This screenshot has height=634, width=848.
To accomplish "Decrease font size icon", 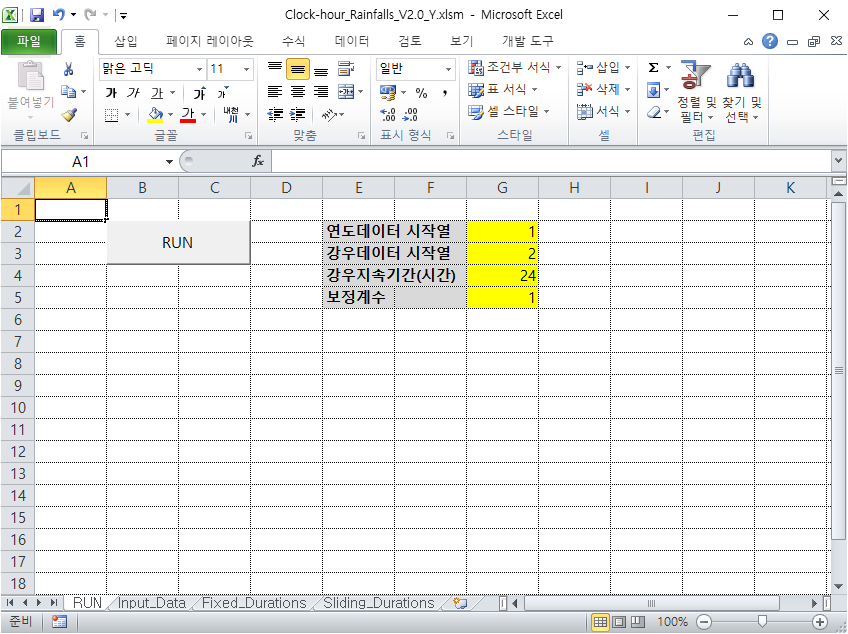I will coord(223,93).
